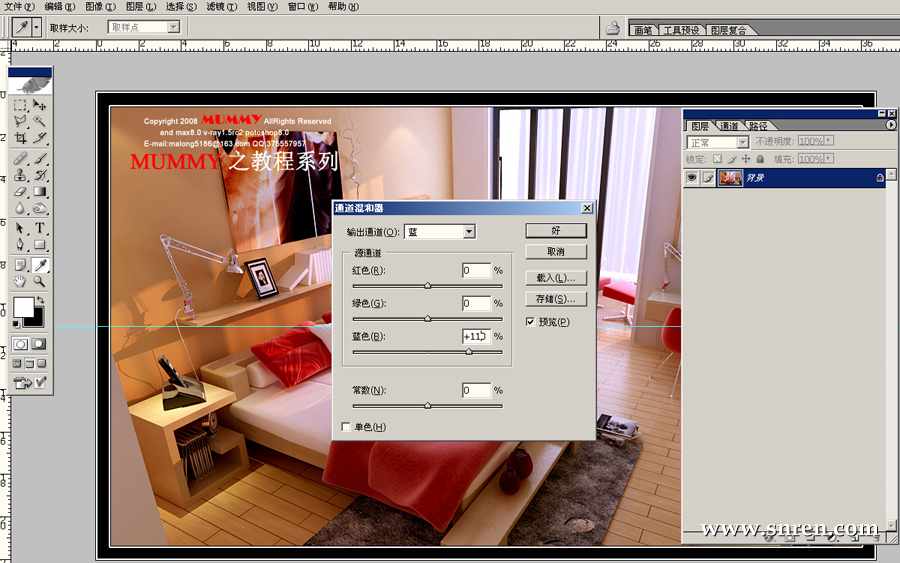Switch to Standard edit mode
This screenshot has width=900, height=563.
coord(20,344)
